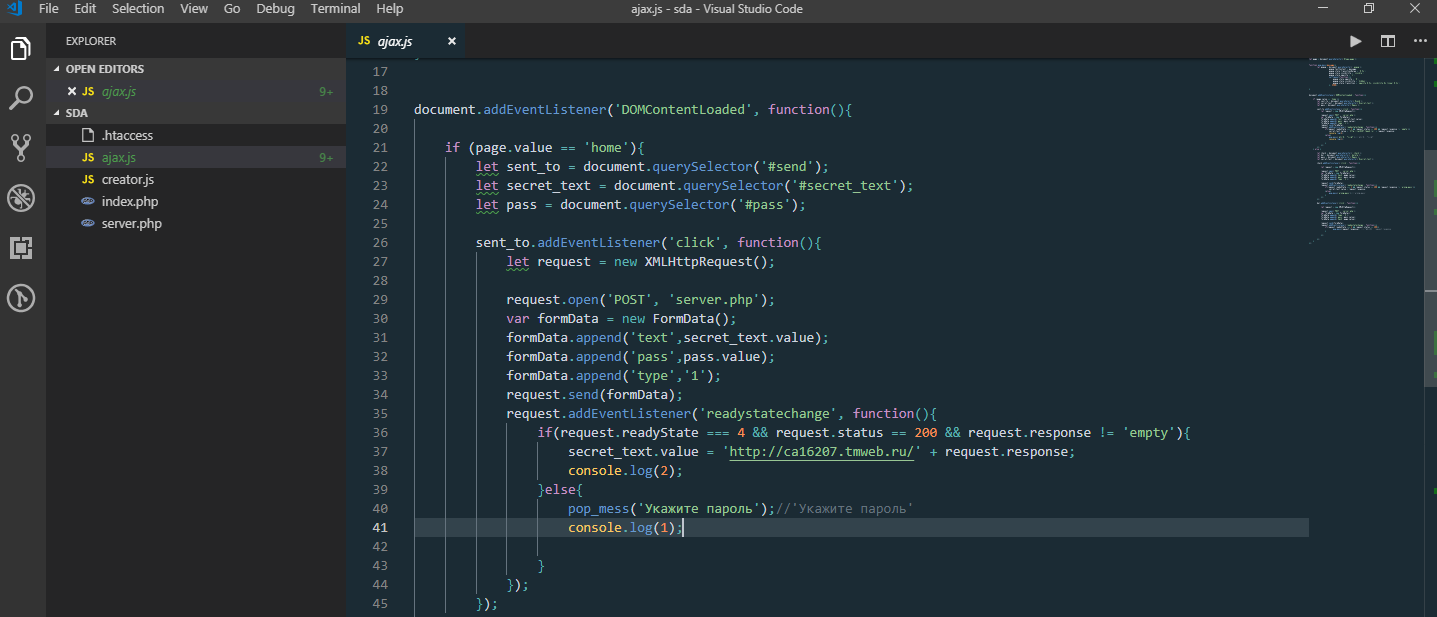Split the editor to the right
Image resolution: width=1437 pixels, height=617 pixels.
tap(1387, 41)
